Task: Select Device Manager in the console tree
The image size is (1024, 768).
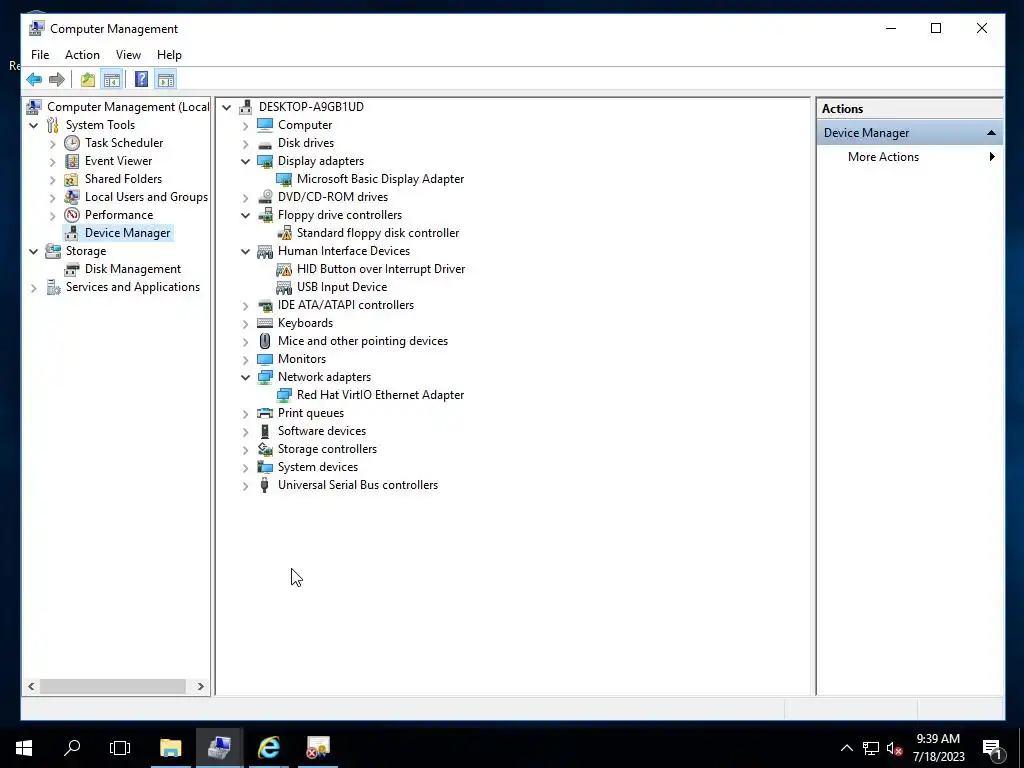Action: (x=127, y=233)
